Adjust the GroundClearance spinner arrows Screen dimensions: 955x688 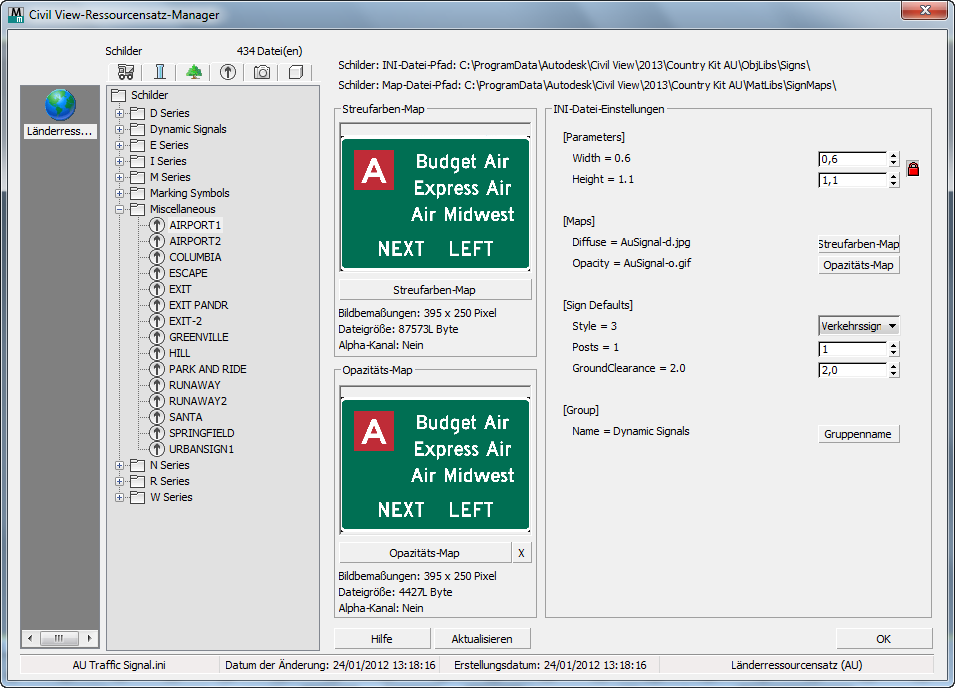(893, 370)
